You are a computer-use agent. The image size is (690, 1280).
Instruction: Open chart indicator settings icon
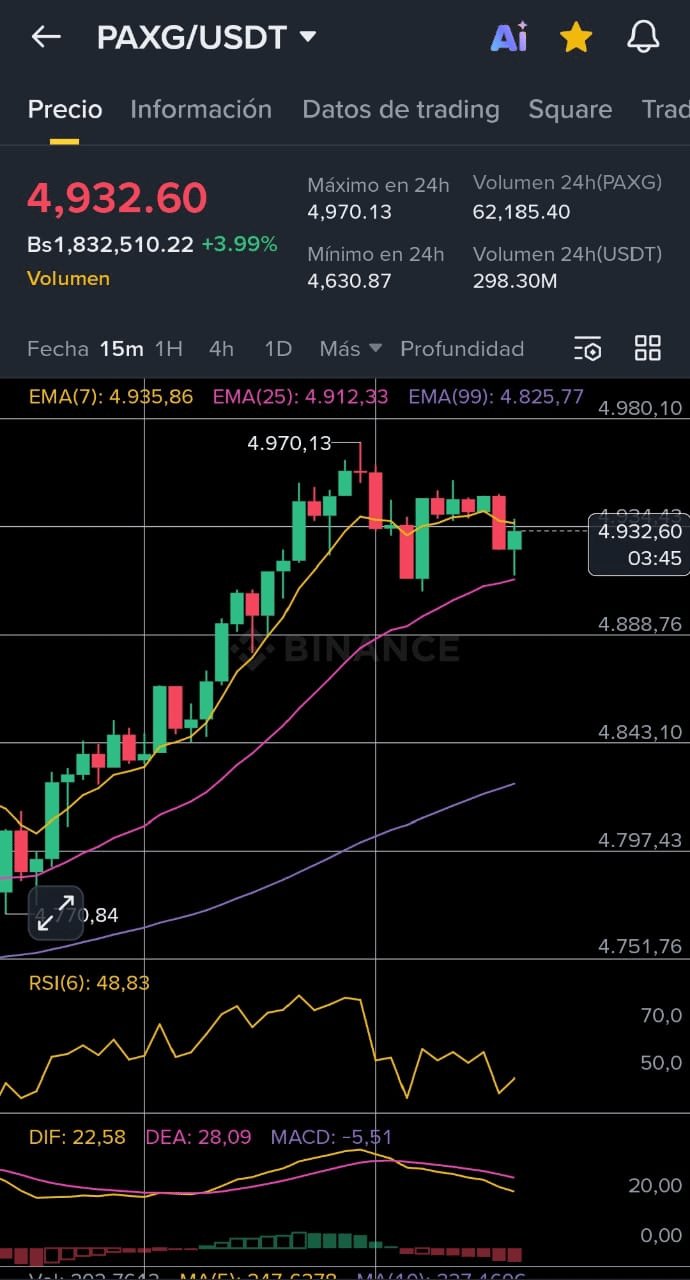[587, 348]
